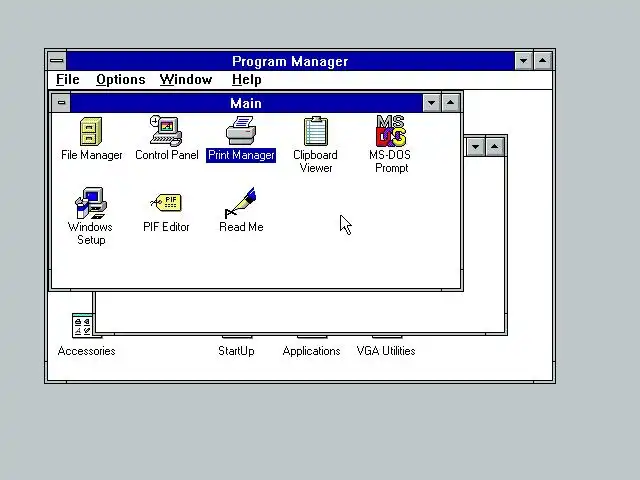The height and width of the screenshot is (480, 640).
Task: Open Main window control menu box
Action: [61, 103]
